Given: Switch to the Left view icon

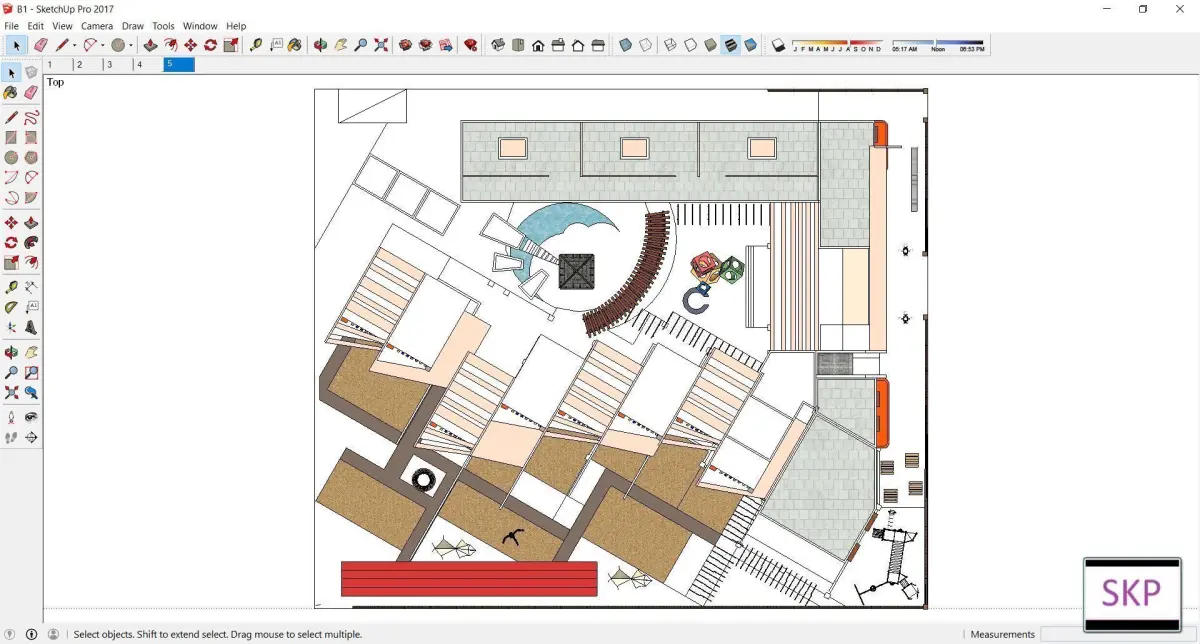Looking at the screenshot, I should (x=598, y=45).
